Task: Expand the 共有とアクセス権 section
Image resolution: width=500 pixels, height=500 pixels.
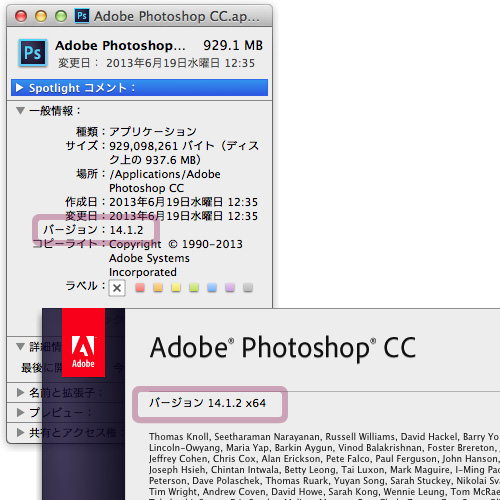Action: [20, 433]
